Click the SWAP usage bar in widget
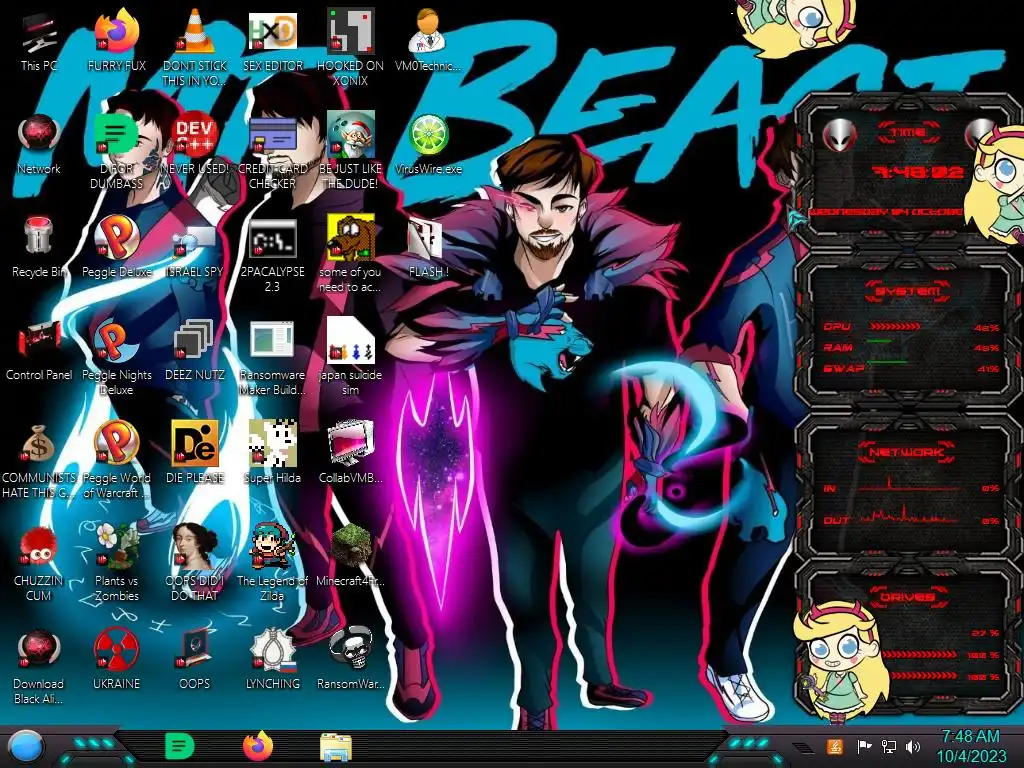 tap(887, 361)
